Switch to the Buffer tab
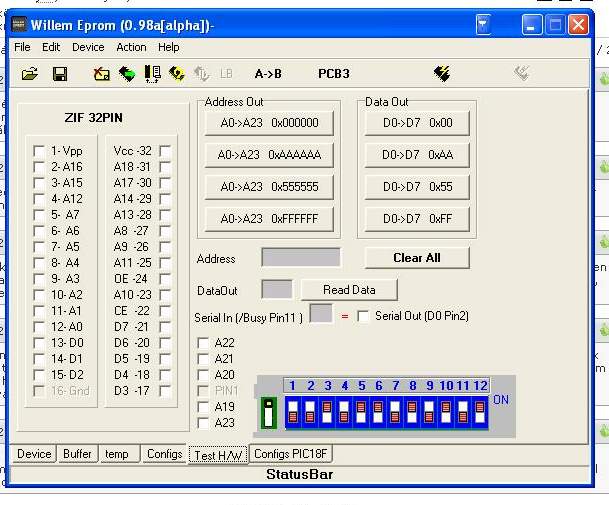The height and width of the screenshot is (505, 609). pyautogui.click(x=77, y=454)
